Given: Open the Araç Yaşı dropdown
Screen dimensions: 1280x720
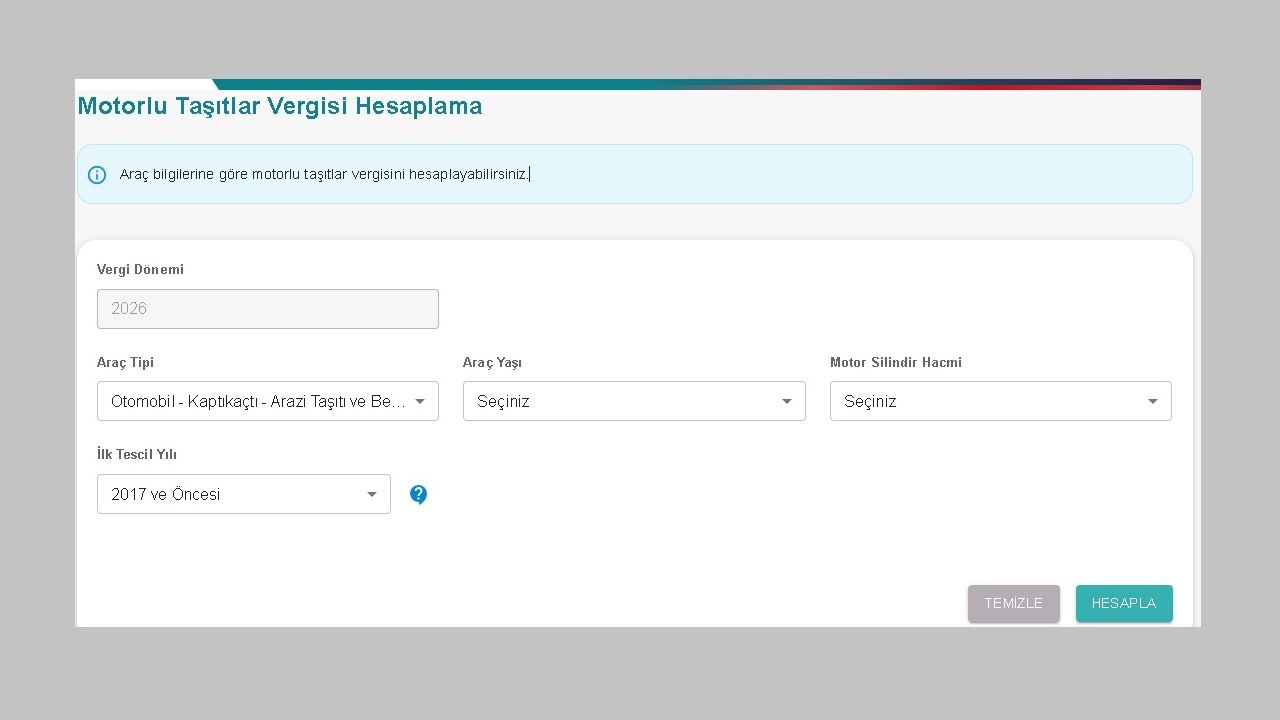Looking at the screenshot, I should pos(624,401).
